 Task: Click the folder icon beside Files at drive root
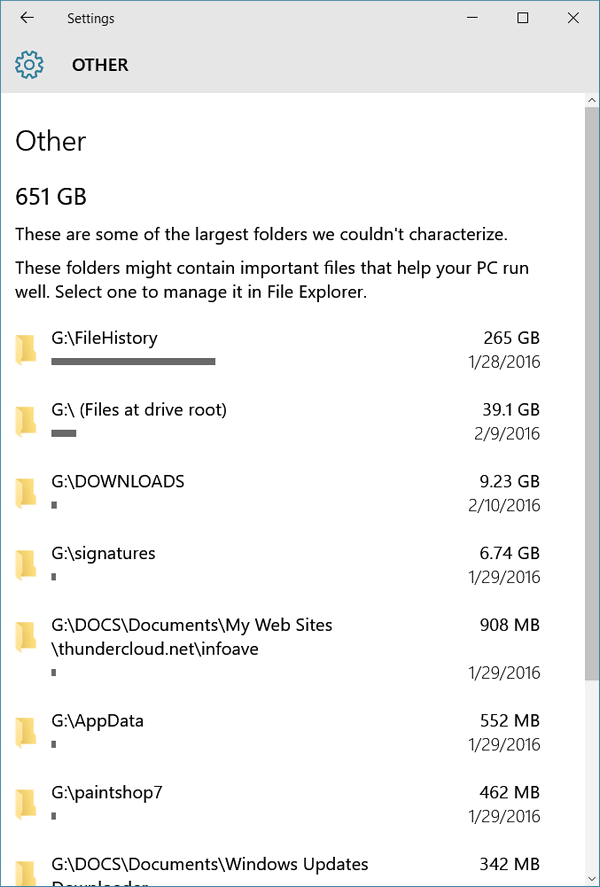coord(26,421)
